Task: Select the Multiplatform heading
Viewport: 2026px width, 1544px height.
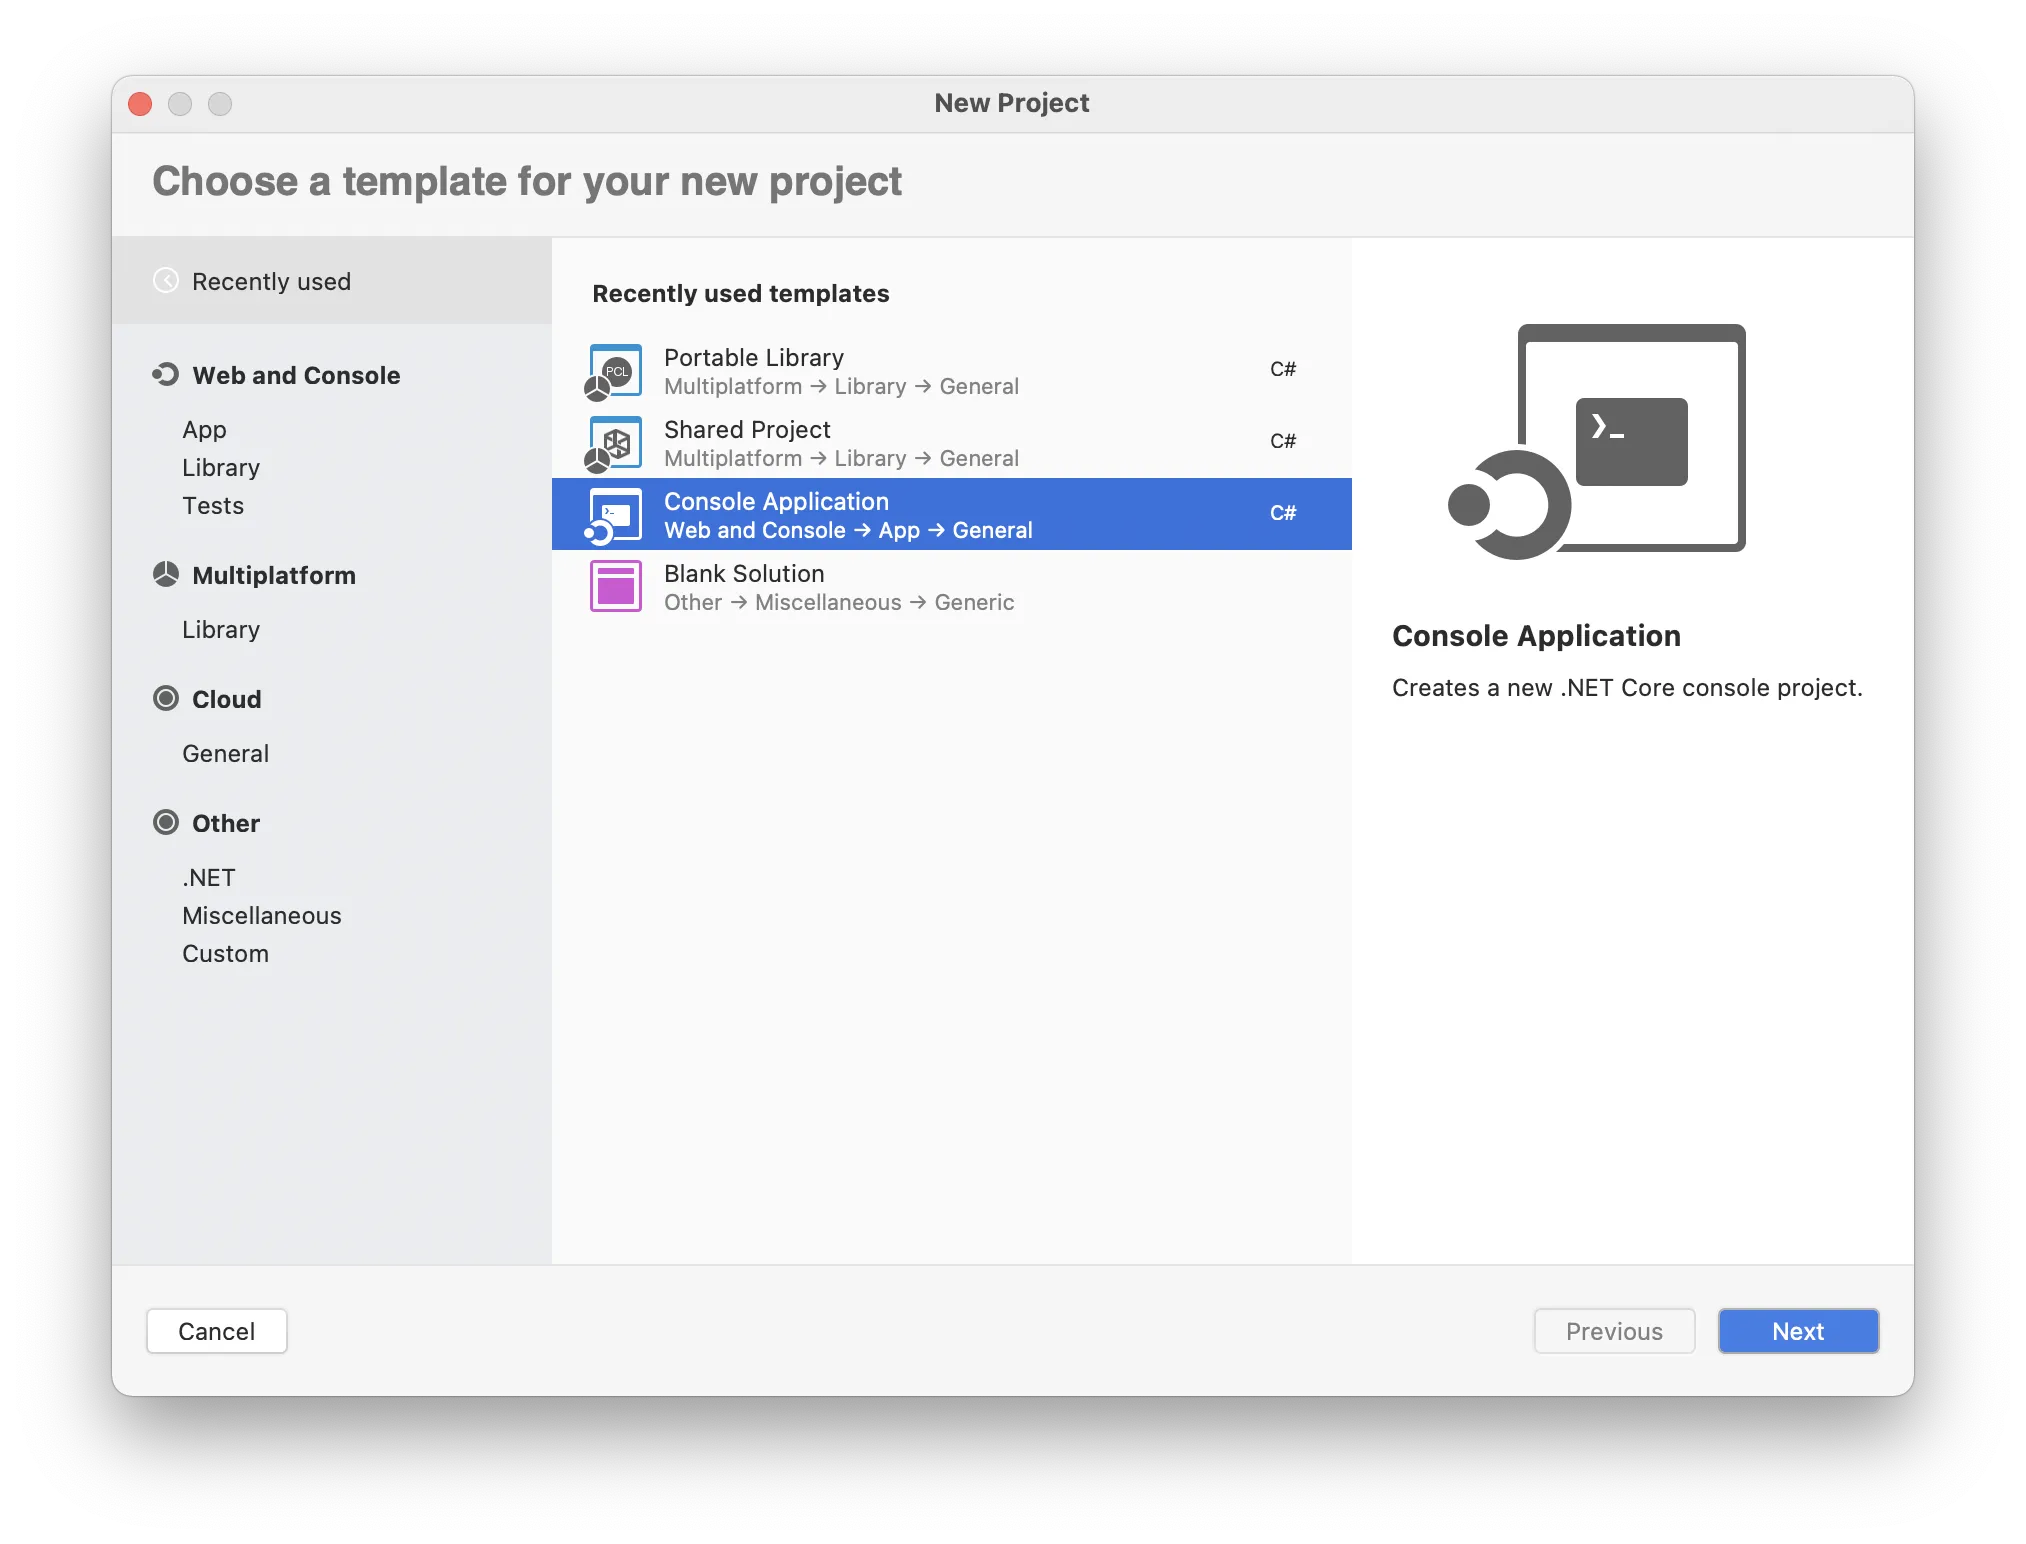Action: pyautogui.click(x=274, y=575)
